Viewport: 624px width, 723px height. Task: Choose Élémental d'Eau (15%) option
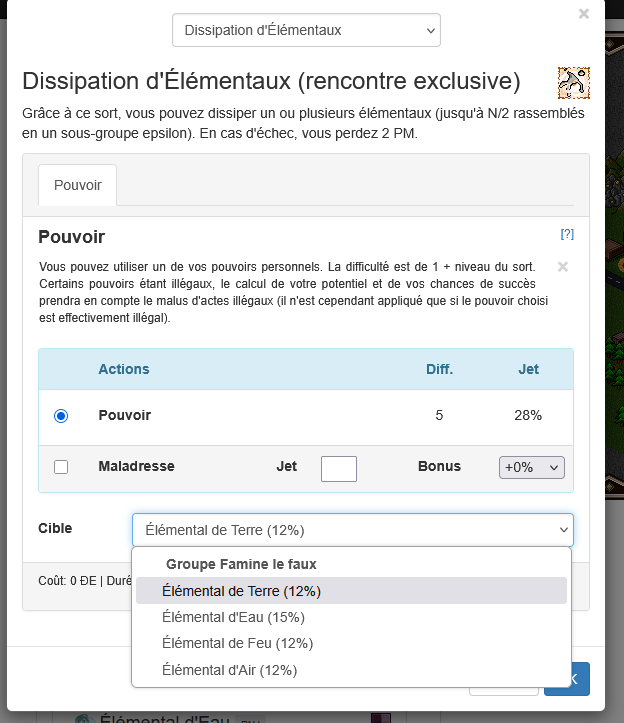[x=233, y=617]
